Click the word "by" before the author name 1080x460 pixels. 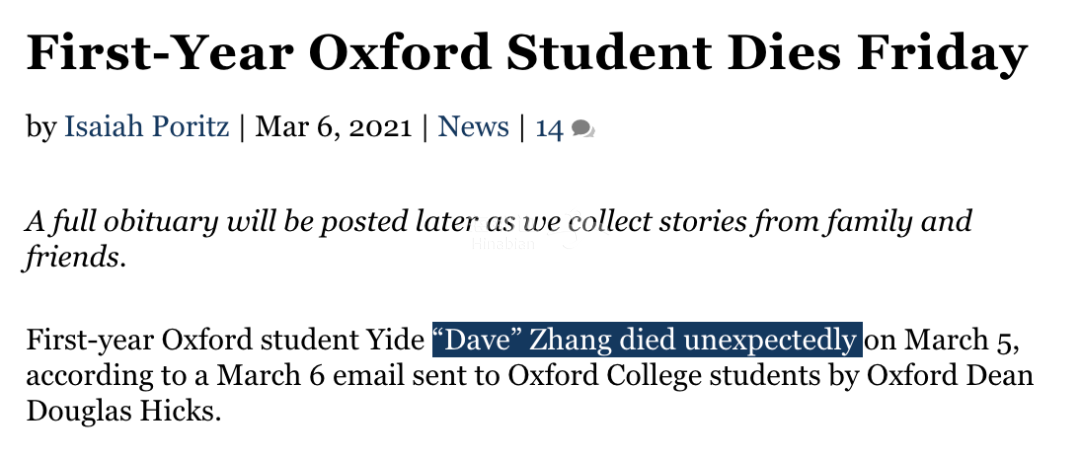point(41,128)
